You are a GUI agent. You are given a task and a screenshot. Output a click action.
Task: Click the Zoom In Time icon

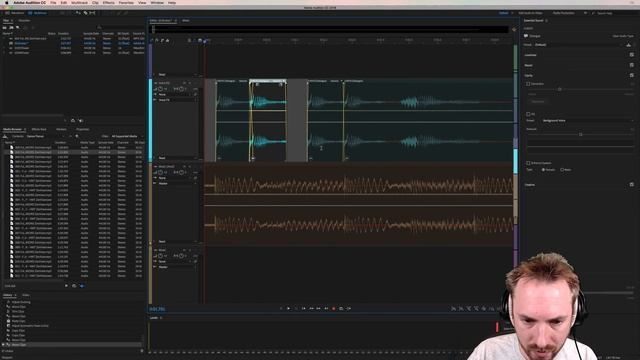(x=469, y=309)
